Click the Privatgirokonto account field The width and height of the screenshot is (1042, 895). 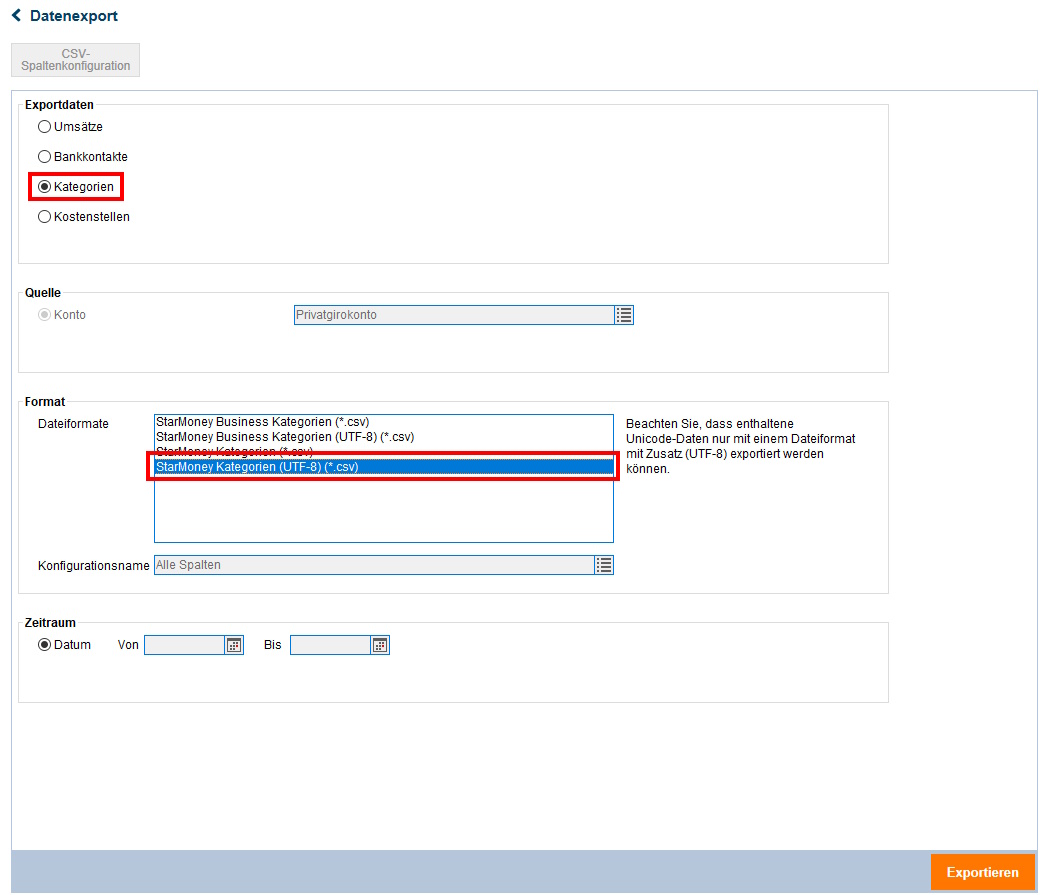click(453, 315)
